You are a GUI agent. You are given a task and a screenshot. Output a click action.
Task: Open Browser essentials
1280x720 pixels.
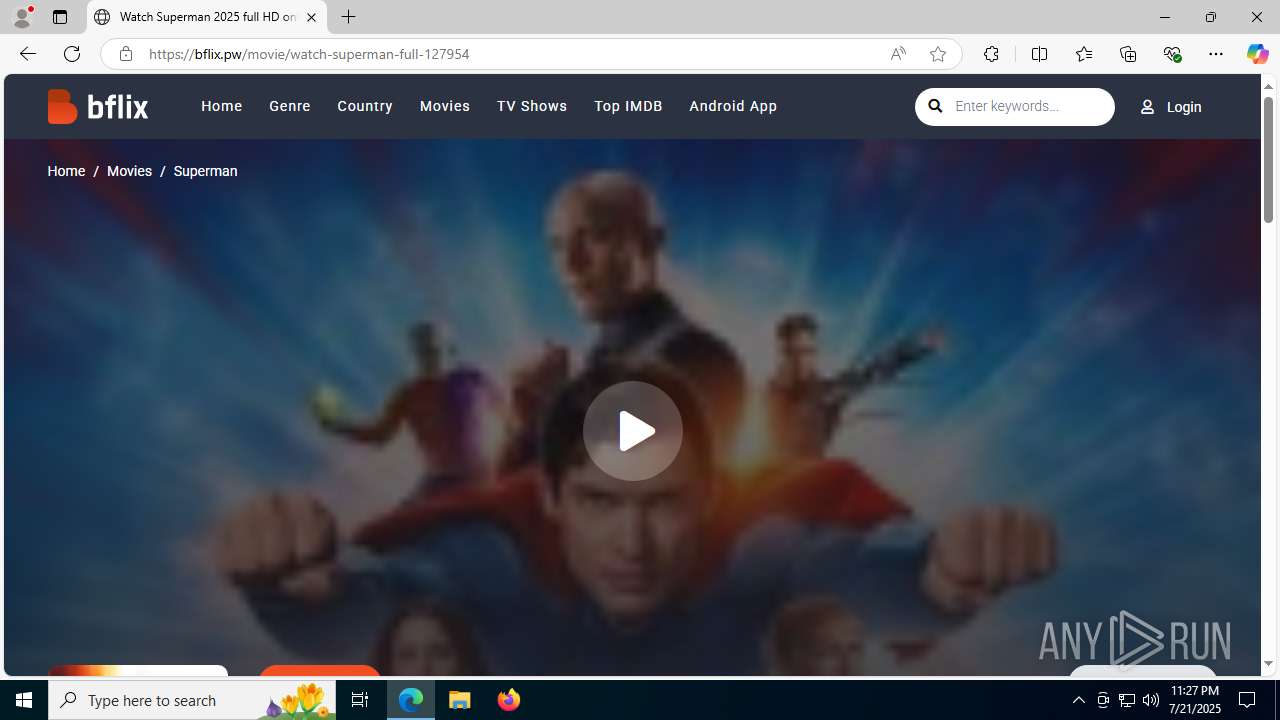1172,54
